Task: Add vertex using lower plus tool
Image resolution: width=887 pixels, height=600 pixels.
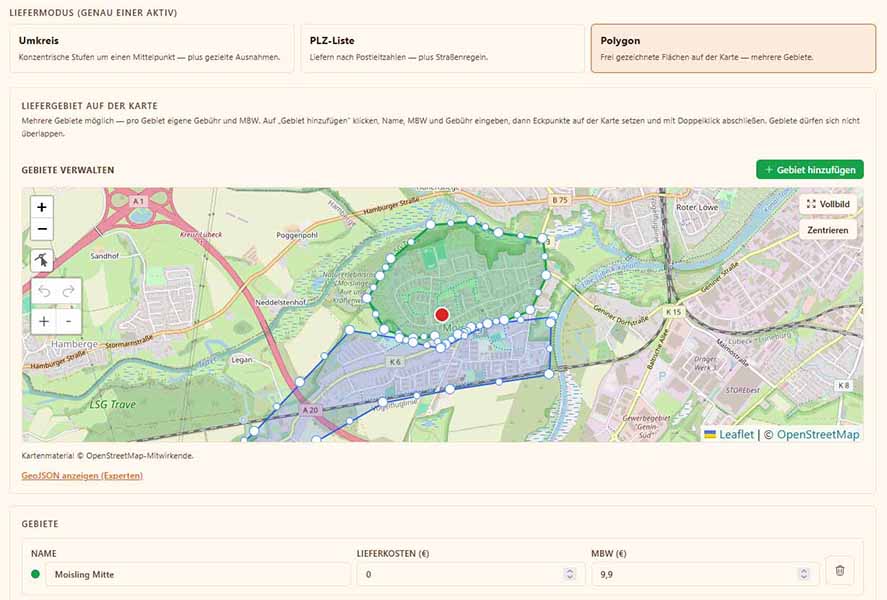Action: [x=44, y=321]
